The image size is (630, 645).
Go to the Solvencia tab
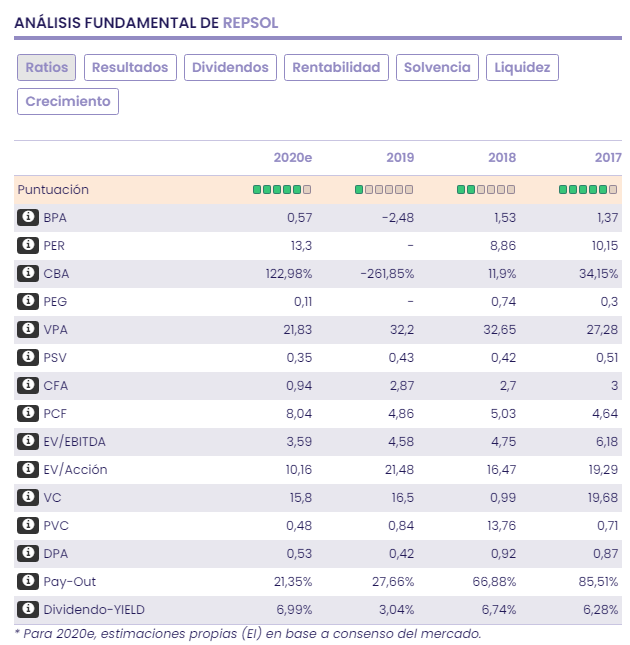coord(437,67)
